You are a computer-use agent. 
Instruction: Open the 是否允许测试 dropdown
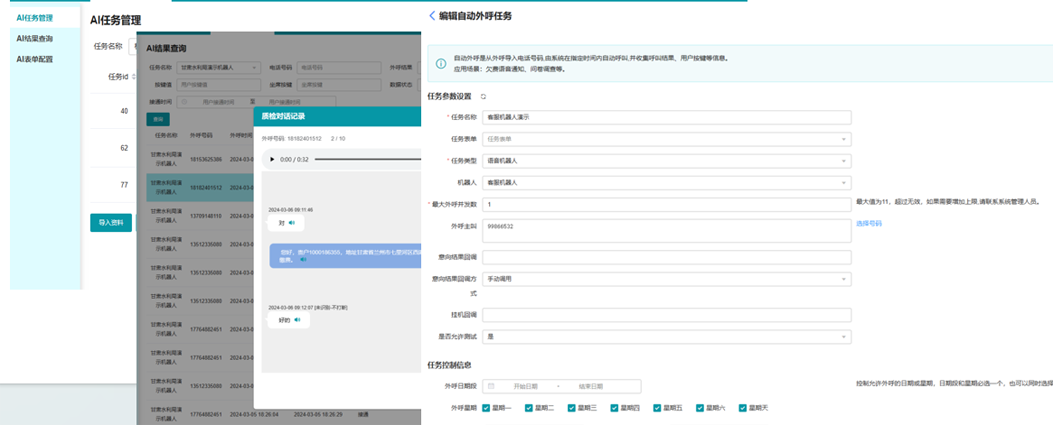pyautogui.click(x=666, y=337)
